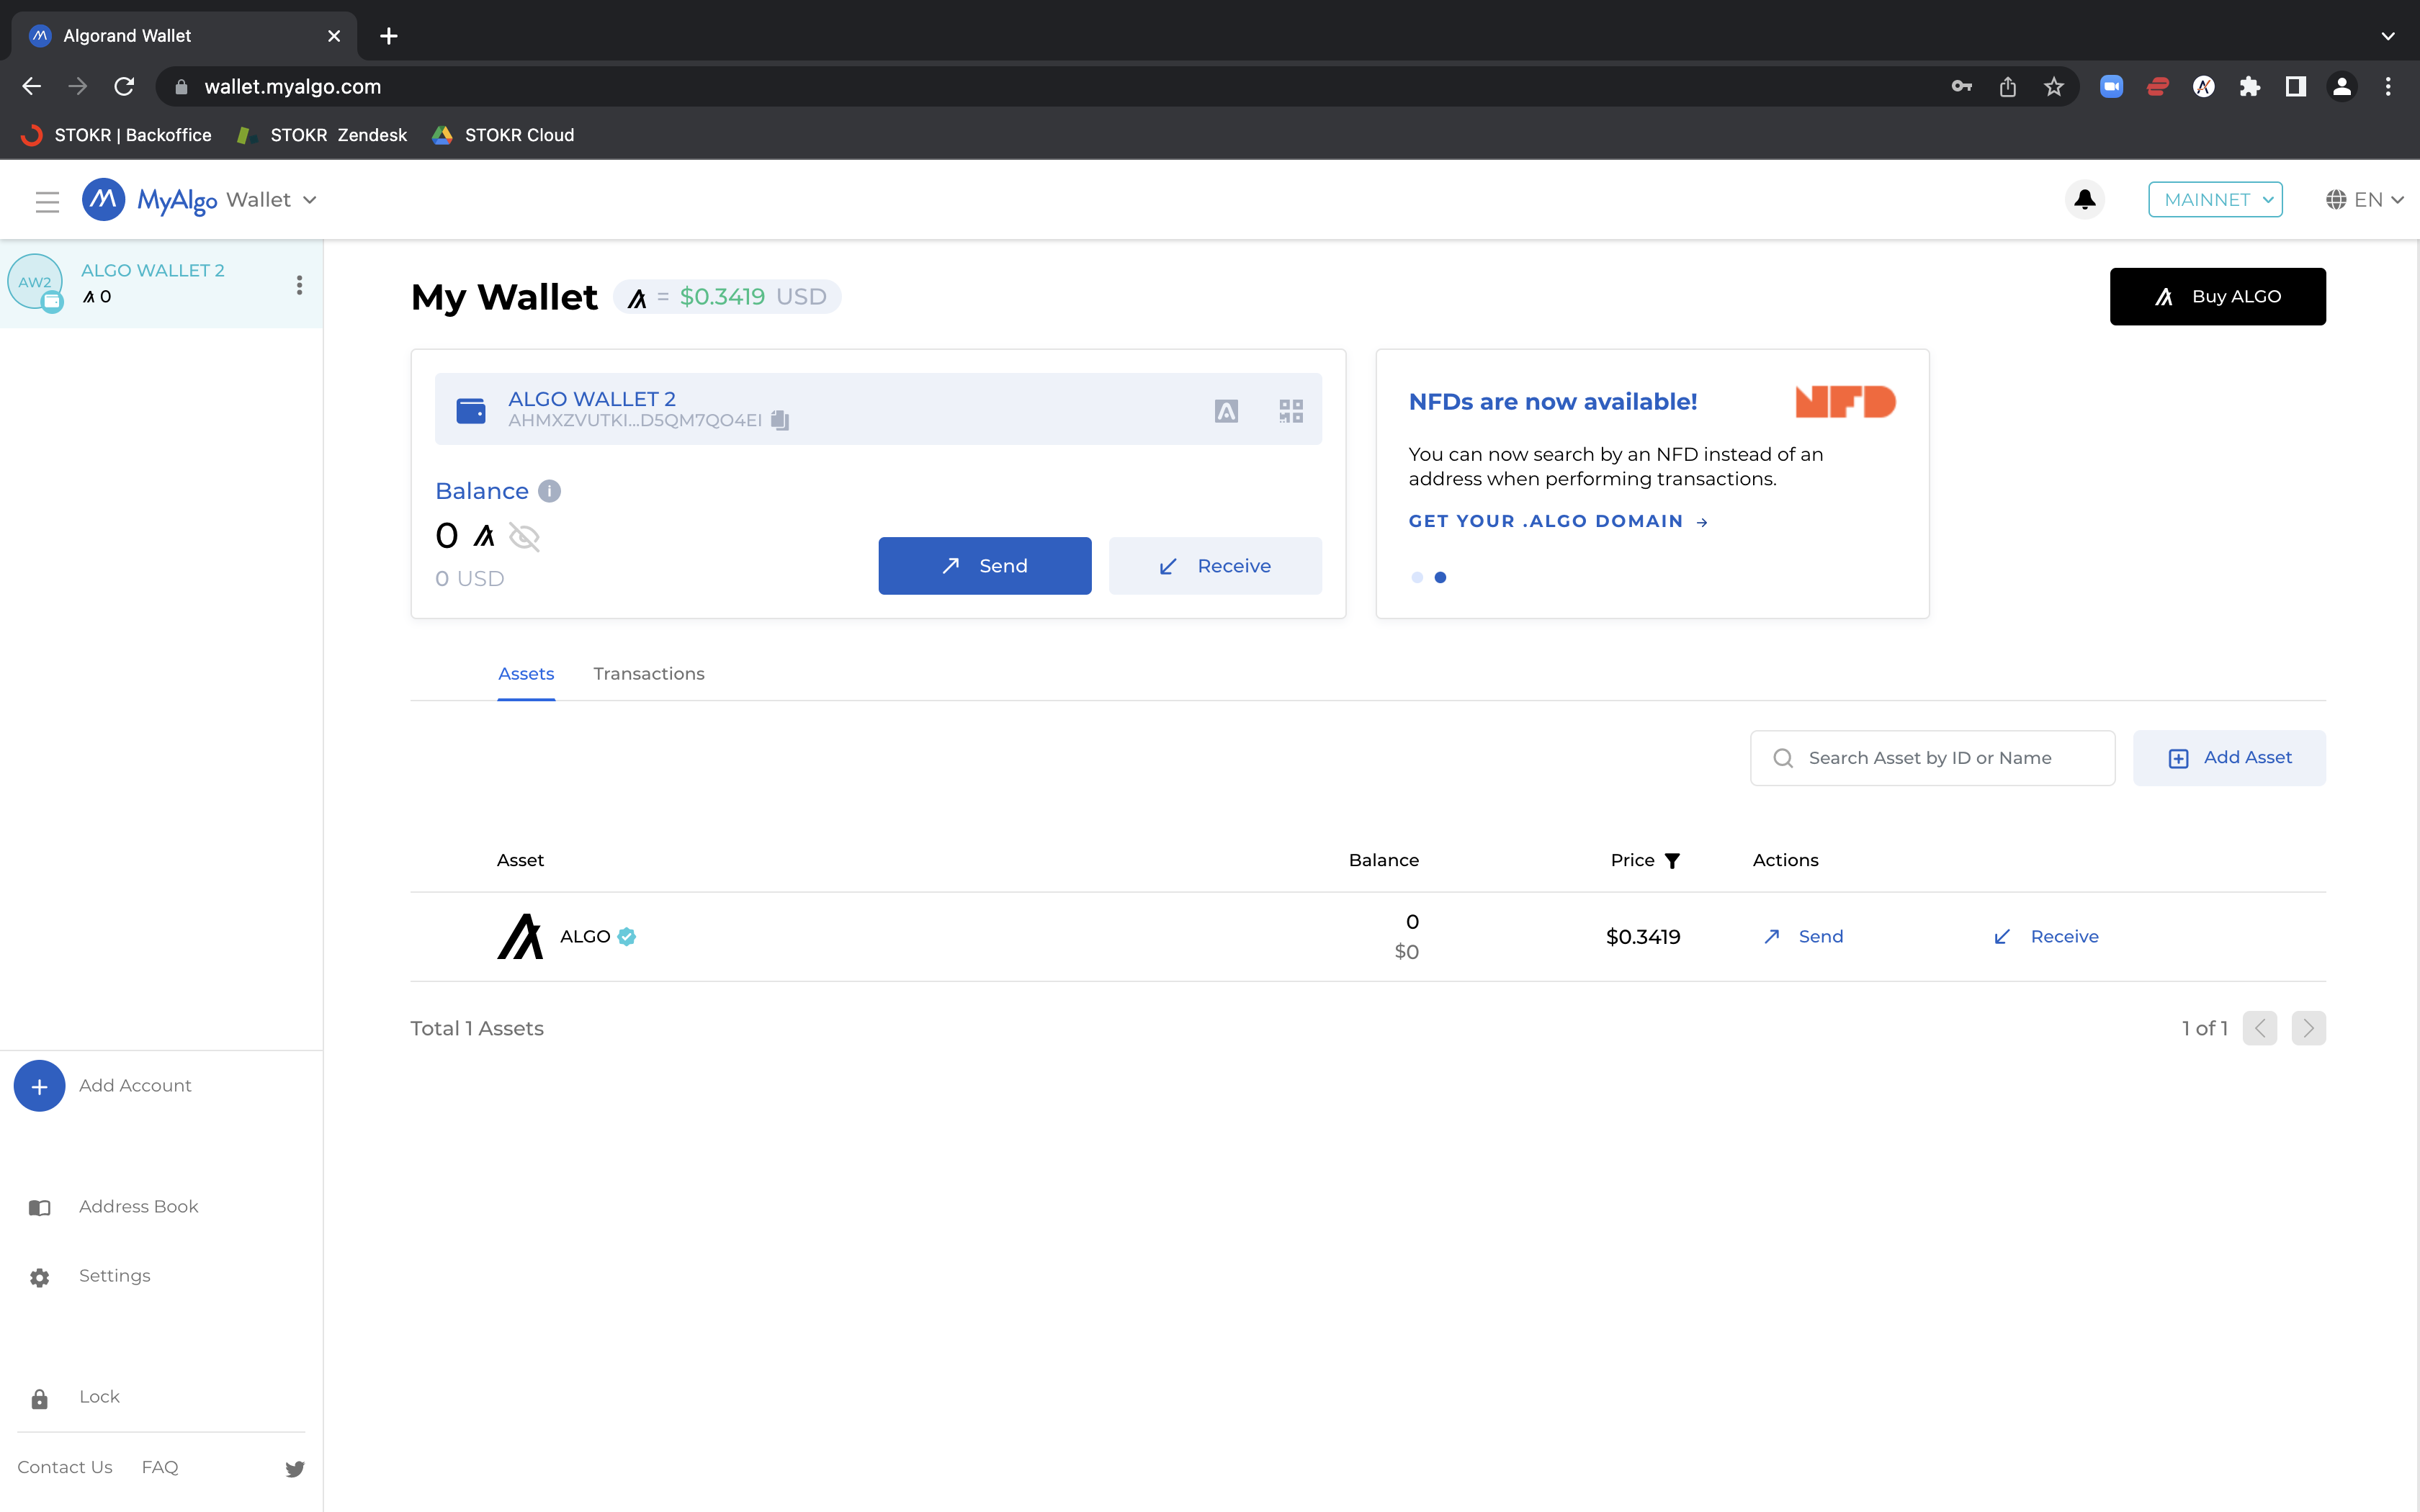Screen dimensions: 2420x1512
Task: Click the AW2 account avatar
Action: pos(35,282)
